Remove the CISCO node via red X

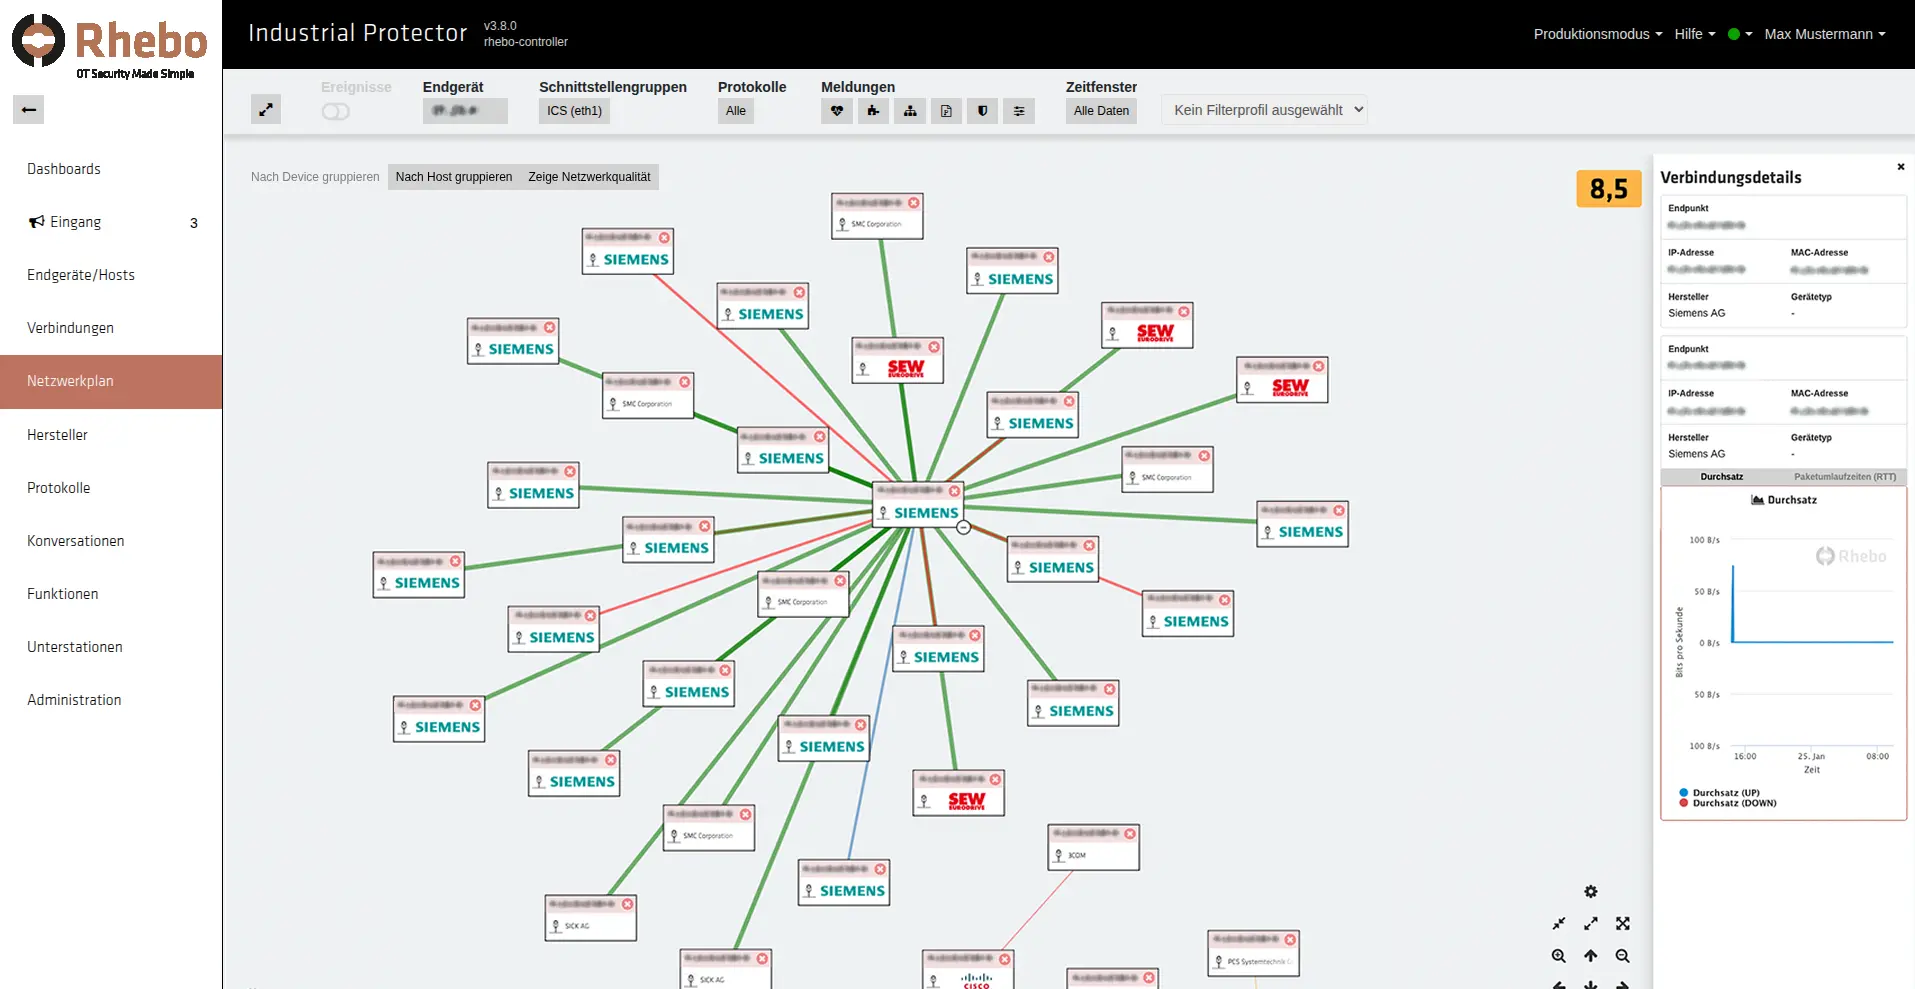[x=1005, y=959]
